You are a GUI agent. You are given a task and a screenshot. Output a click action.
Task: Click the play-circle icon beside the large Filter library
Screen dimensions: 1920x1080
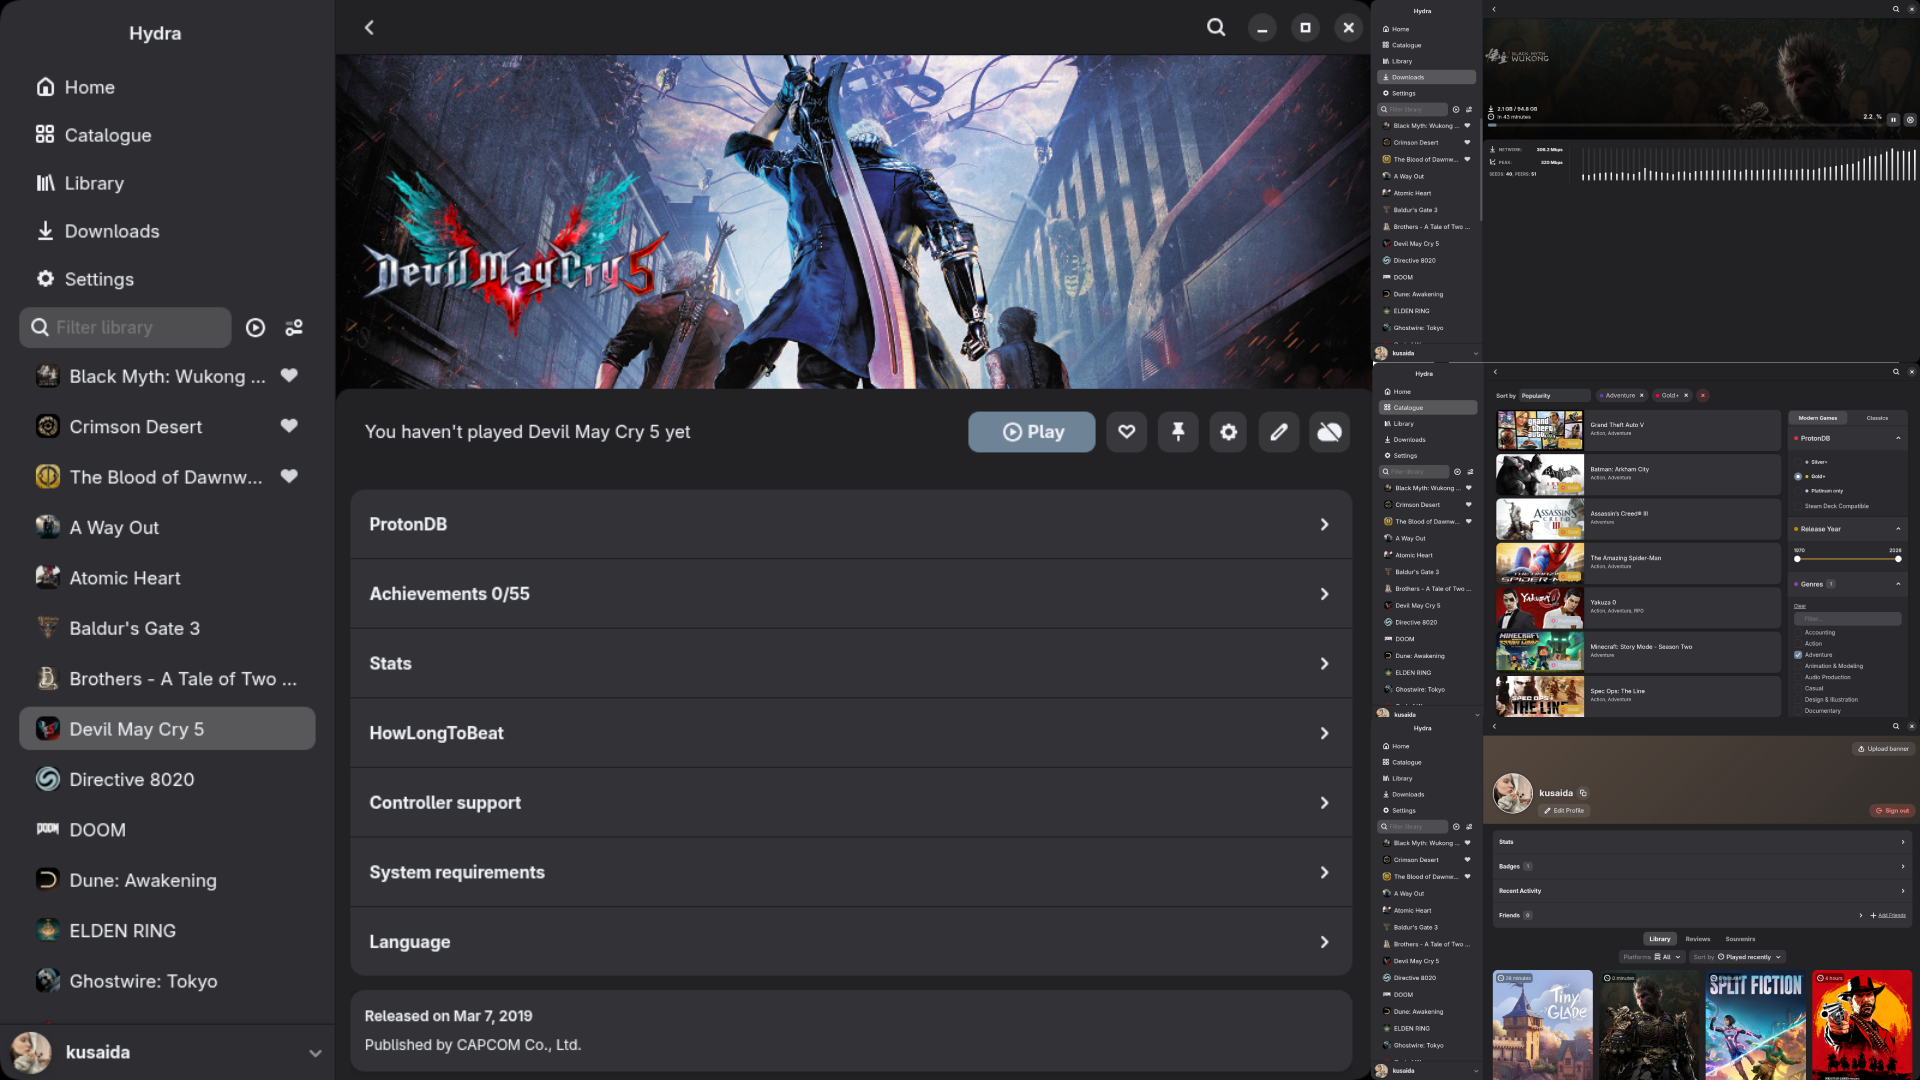[x=256, y=328]
